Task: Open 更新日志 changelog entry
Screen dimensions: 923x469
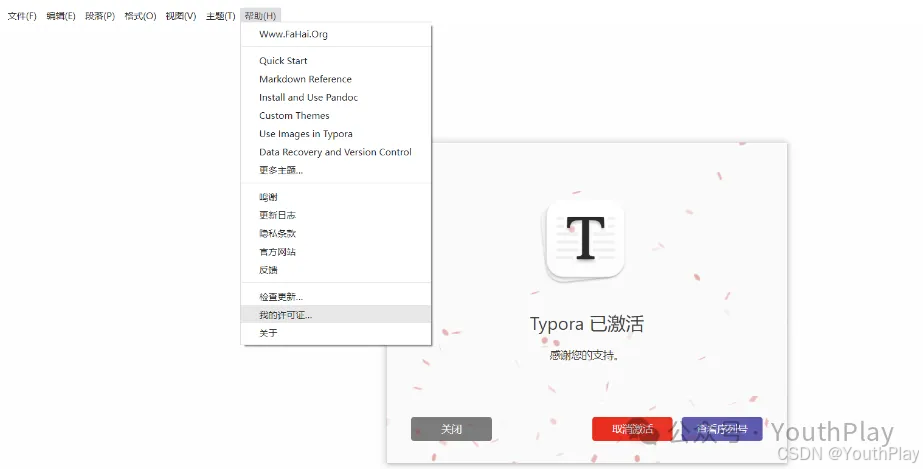Action: coord(336,215)
